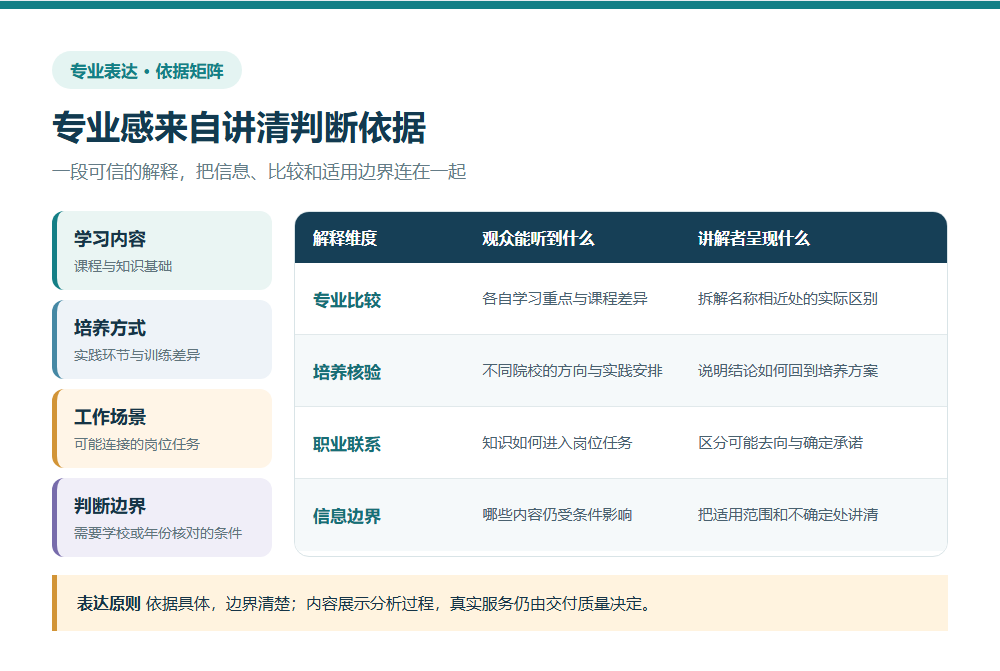Click cell 拆解名称相近处的实际区别
This screenshot has height=671, width=1000.
point(788,299)
